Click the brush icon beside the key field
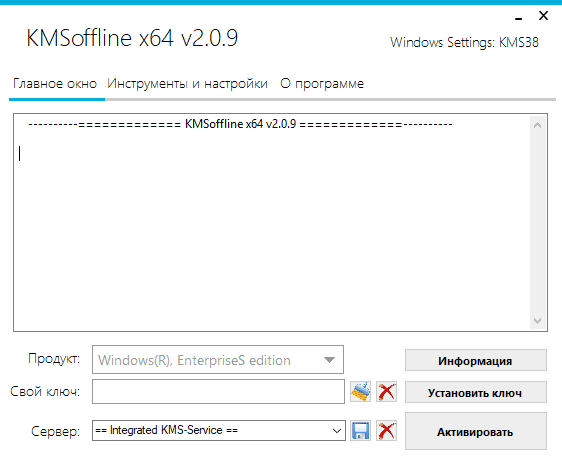The image size is (562, 467). [x=361, y=391]
